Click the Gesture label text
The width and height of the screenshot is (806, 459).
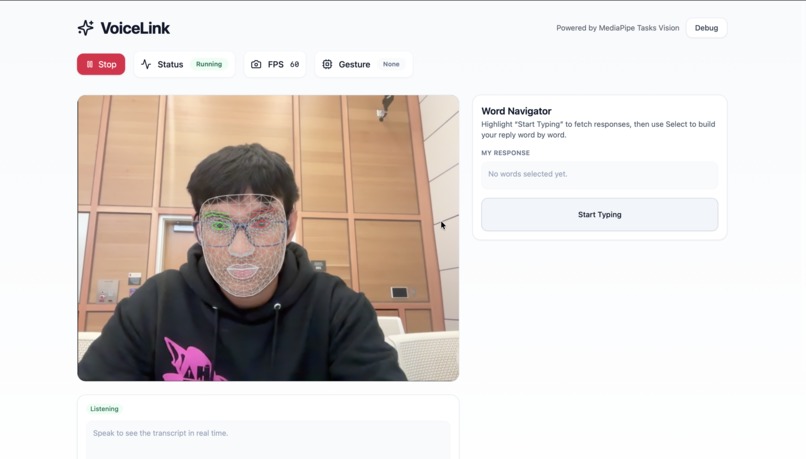click(x=354, y=64)
